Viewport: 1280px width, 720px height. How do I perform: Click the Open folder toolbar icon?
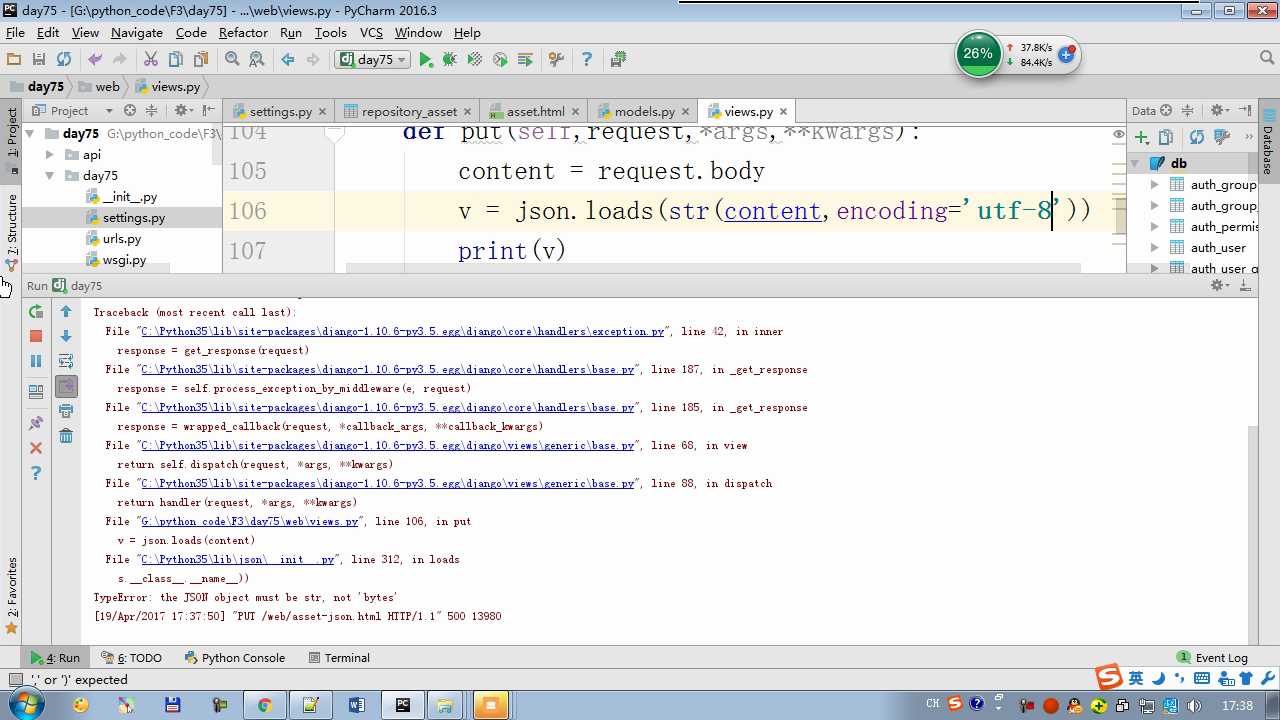pos(14,60)
